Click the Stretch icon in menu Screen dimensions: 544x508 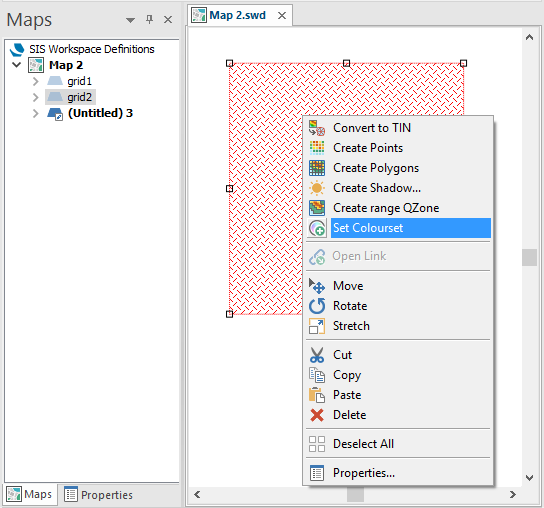tap(317, 326)
